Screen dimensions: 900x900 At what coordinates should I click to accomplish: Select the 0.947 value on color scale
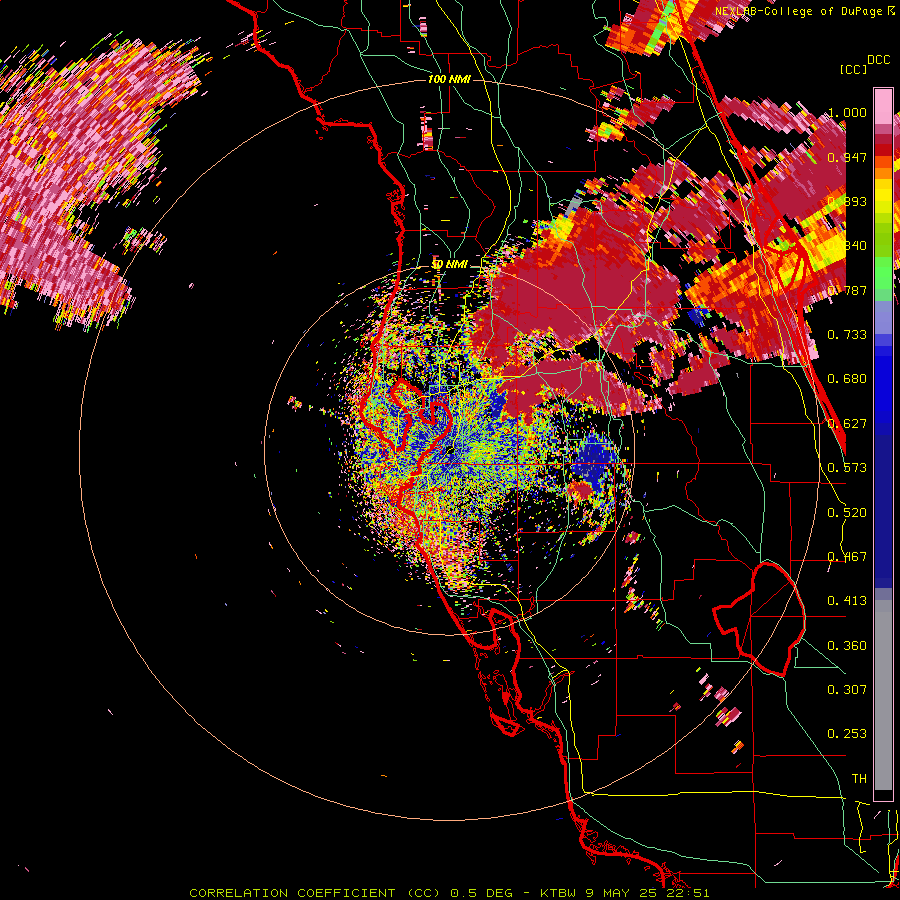(x=847, y=157)
